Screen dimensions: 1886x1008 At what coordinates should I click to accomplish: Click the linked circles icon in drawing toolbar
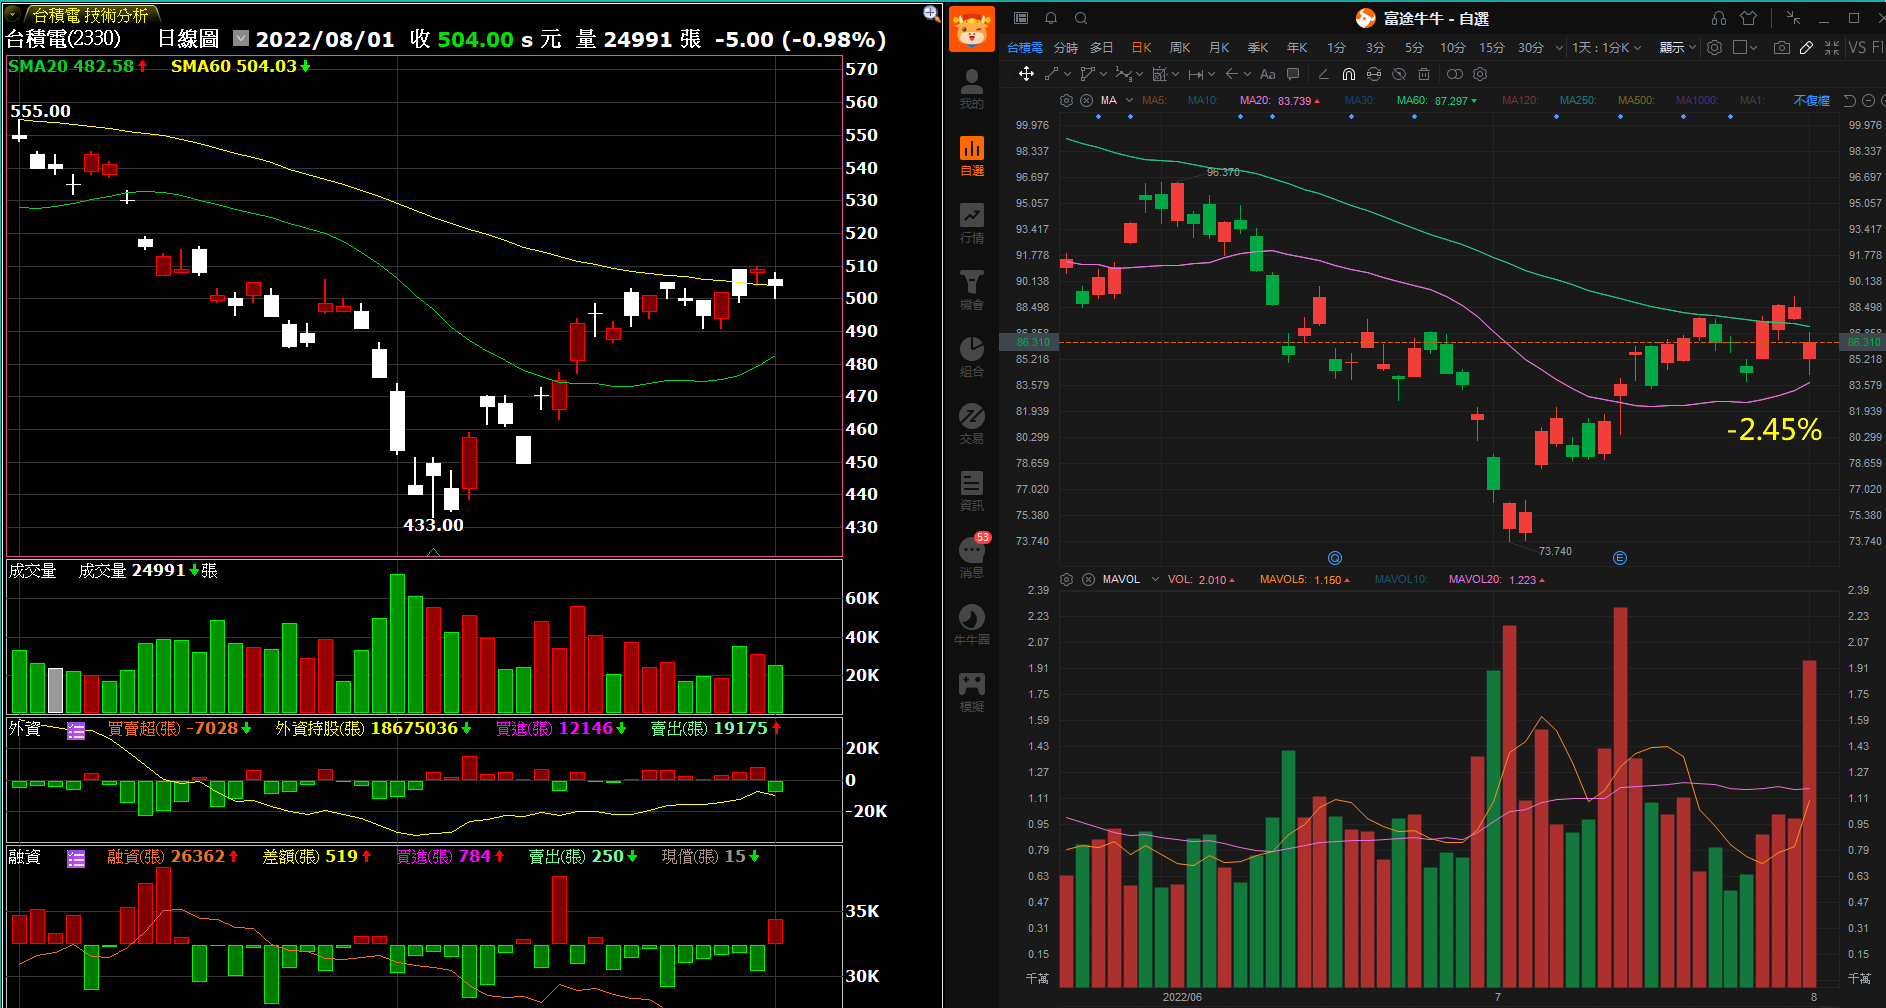pos(1455,74)
